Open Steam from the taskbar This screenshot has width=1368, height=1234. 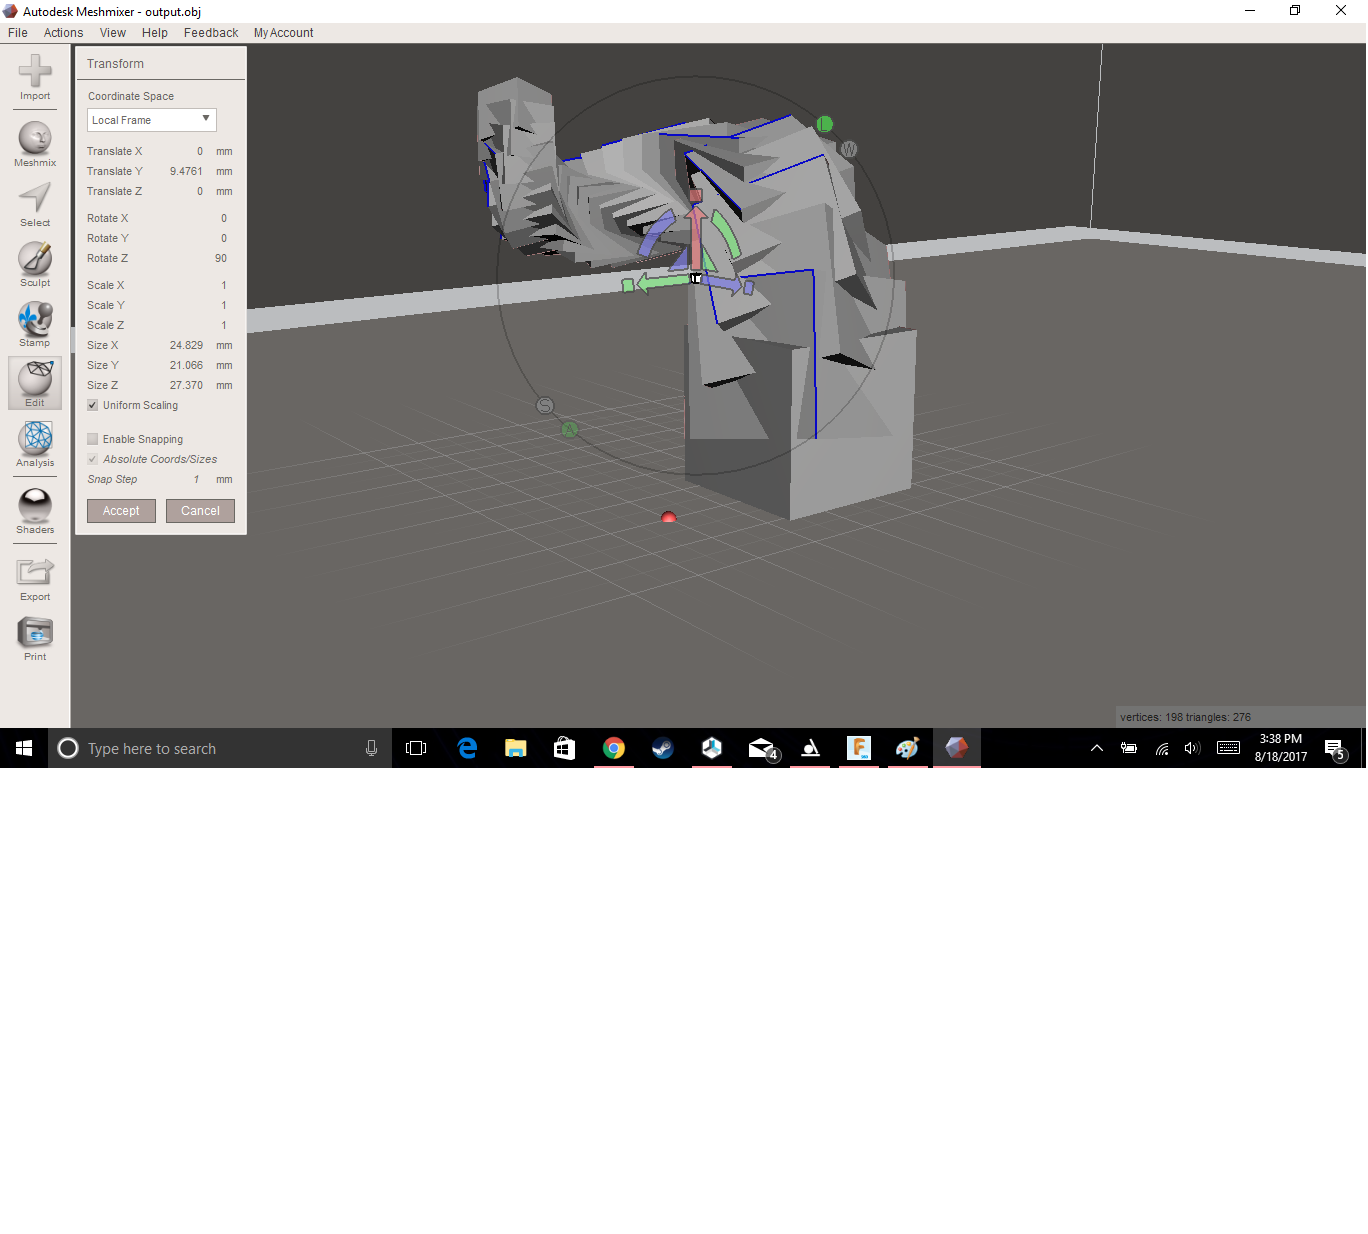point(663,748)
